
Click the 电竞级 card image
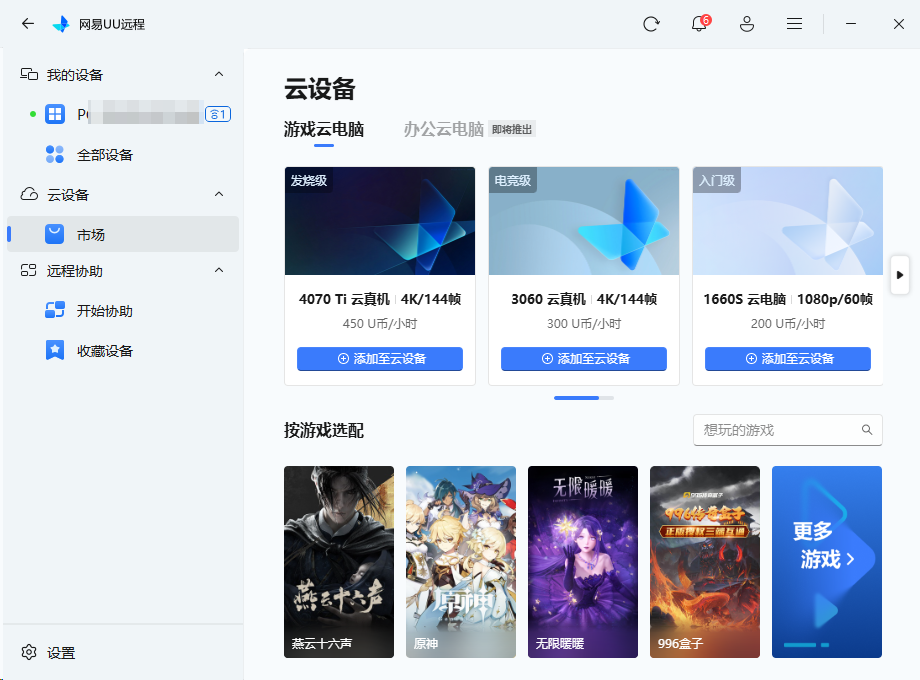pyautogui.click(x=584, y=221)
